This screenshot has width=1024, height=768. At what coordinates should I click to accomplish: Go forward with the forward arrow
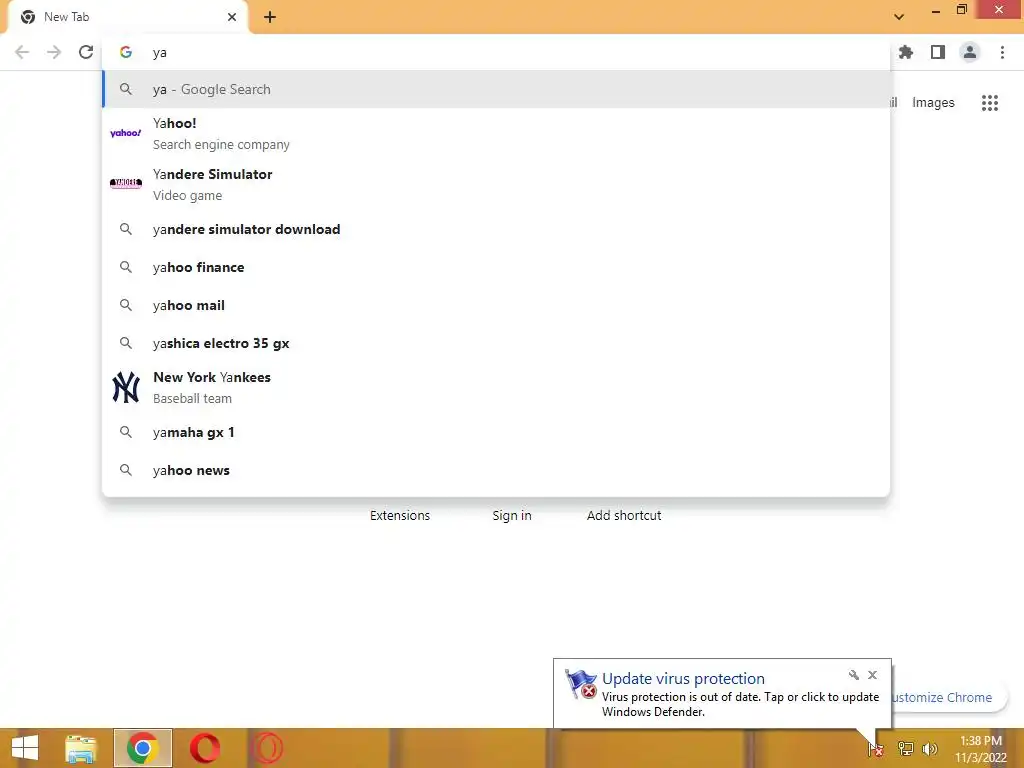coord(54,52)
